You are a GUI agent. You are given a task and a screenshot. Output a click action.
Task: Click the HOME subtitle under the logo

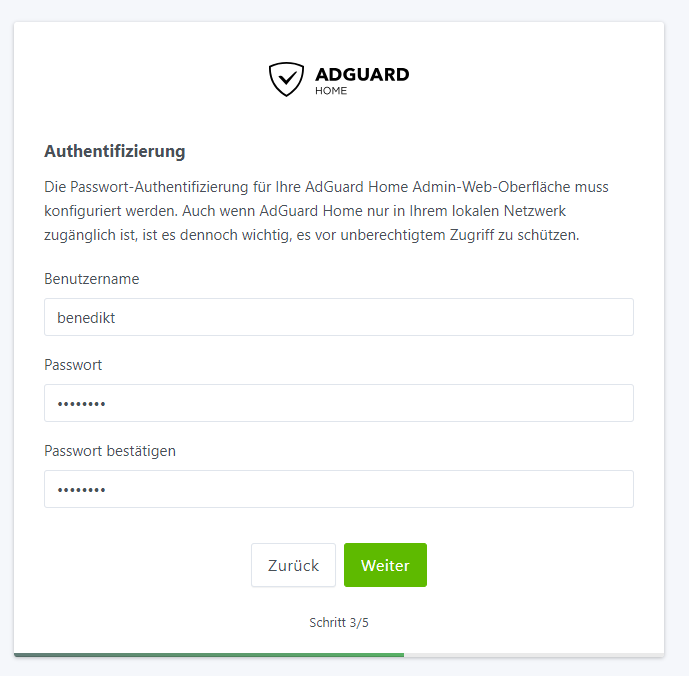(x=331, y=91)
